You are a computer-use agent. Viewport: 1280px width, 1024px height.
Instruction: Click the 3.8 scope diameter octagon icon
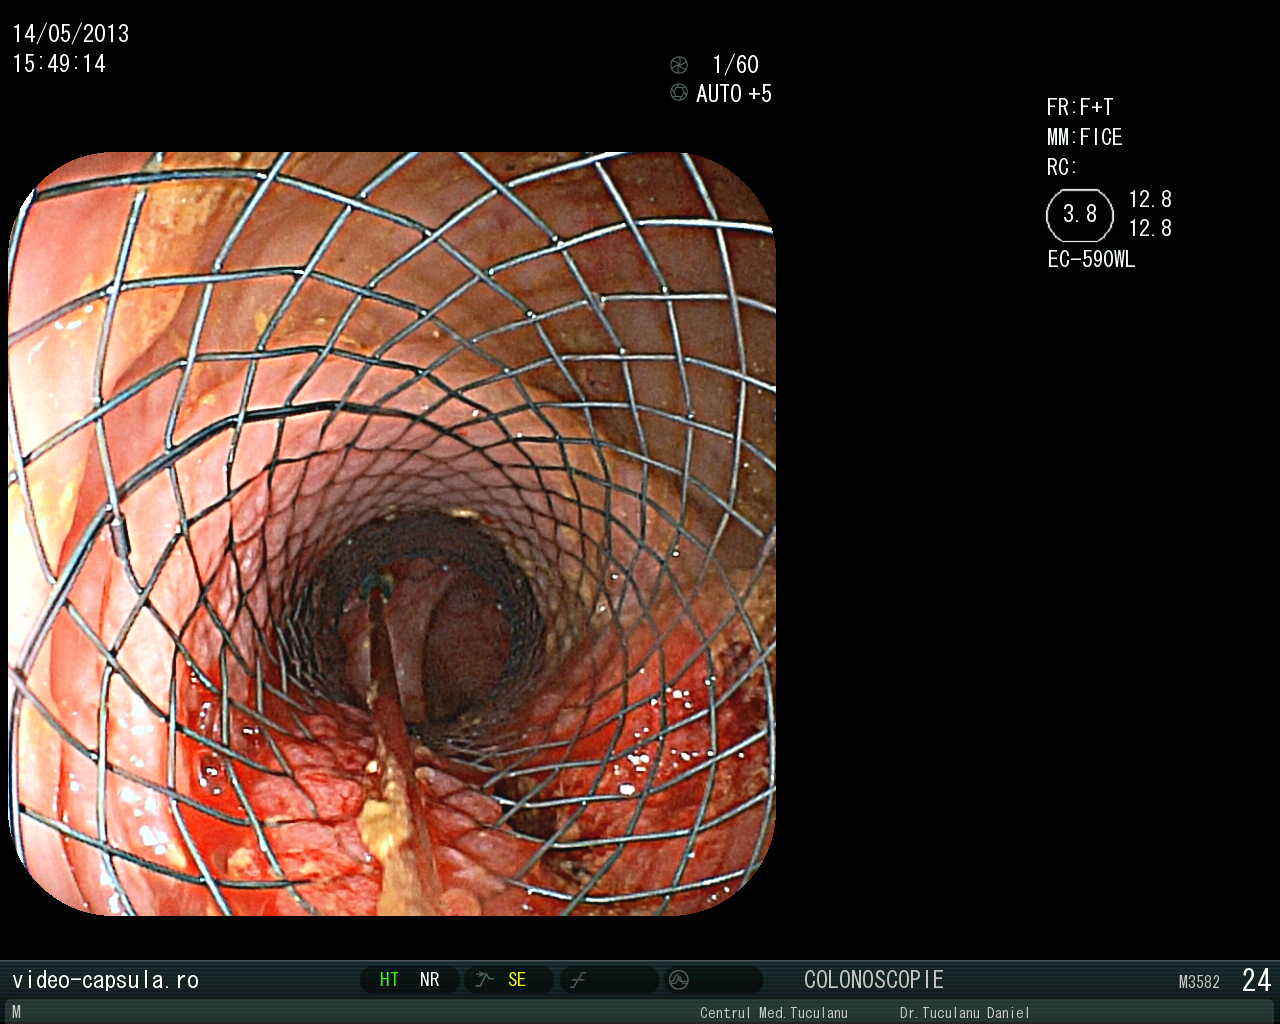pos(1079,215)
